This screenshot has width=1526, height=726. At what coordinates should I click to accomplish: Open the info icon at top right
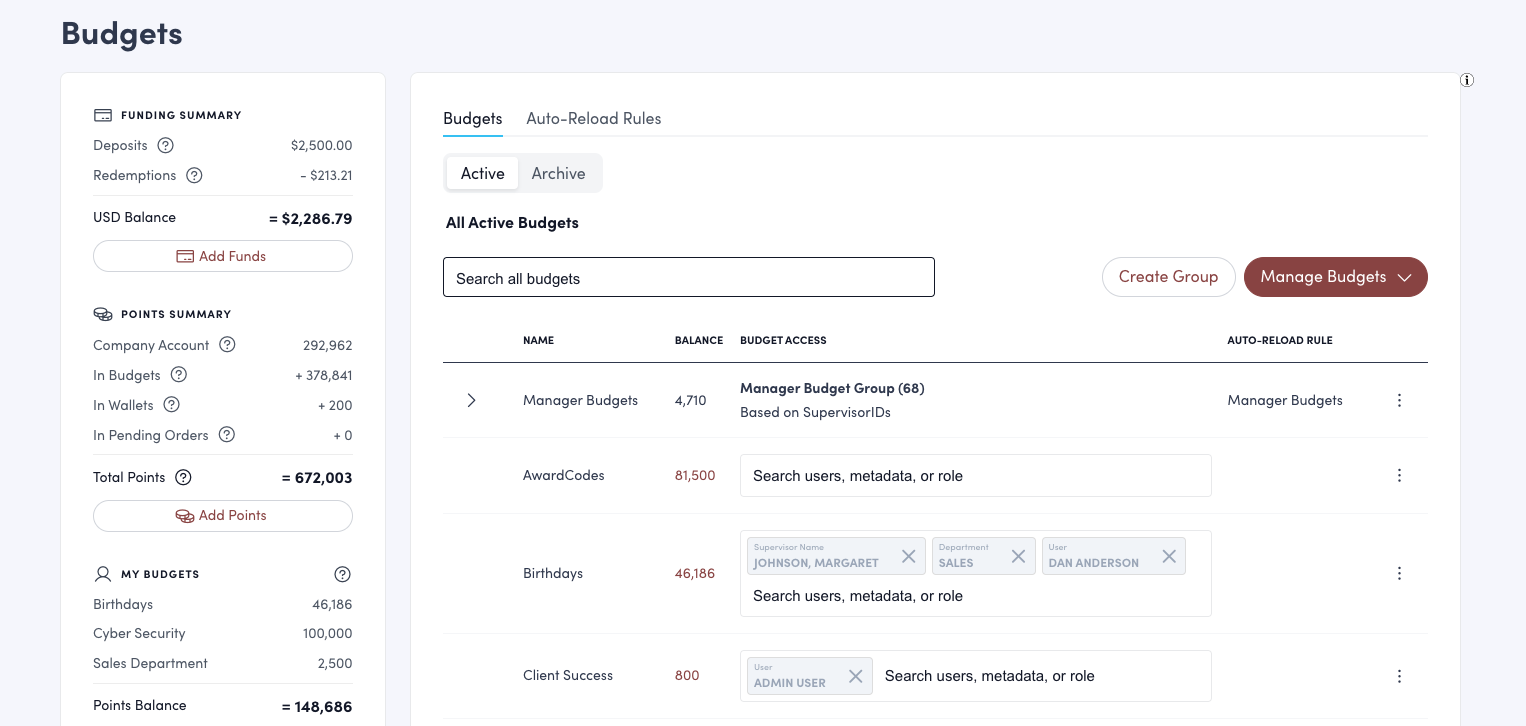[1467, 80]
